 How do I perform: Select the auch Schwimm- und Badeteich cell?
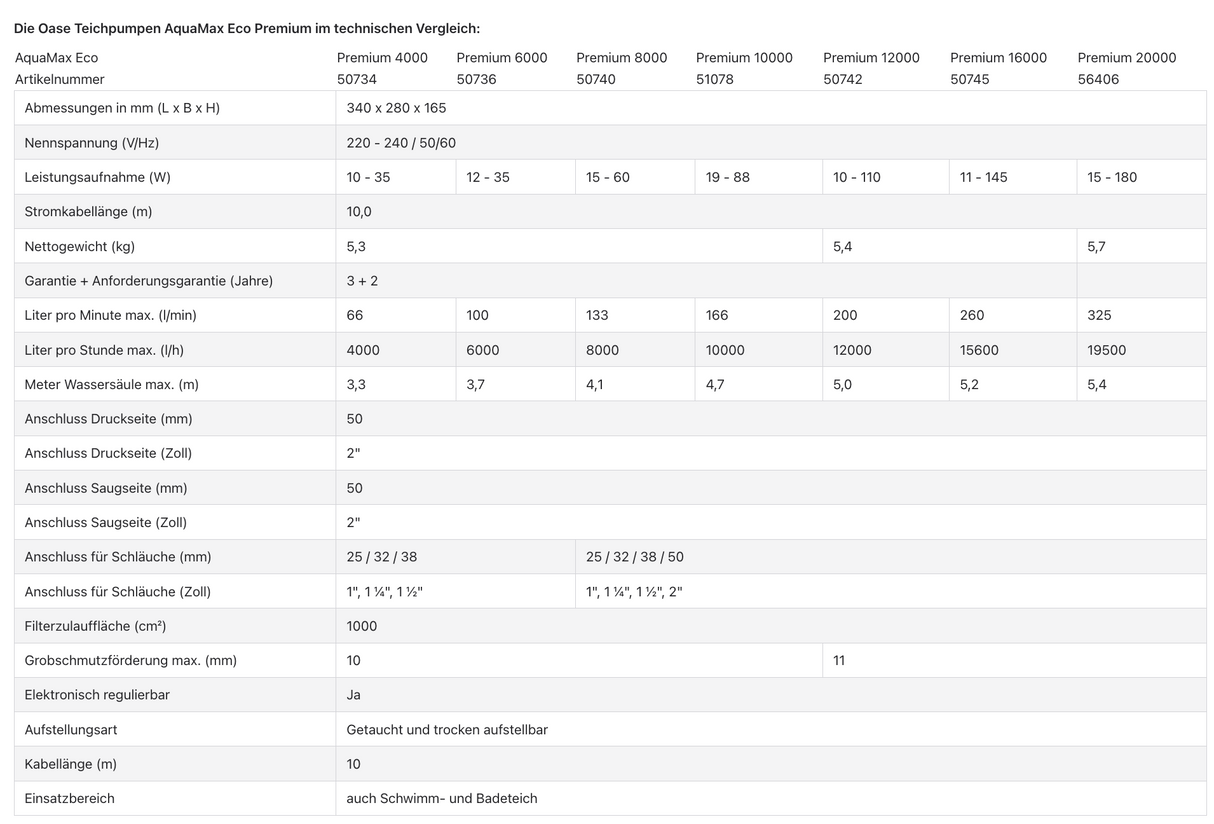(x=442, y=798)
